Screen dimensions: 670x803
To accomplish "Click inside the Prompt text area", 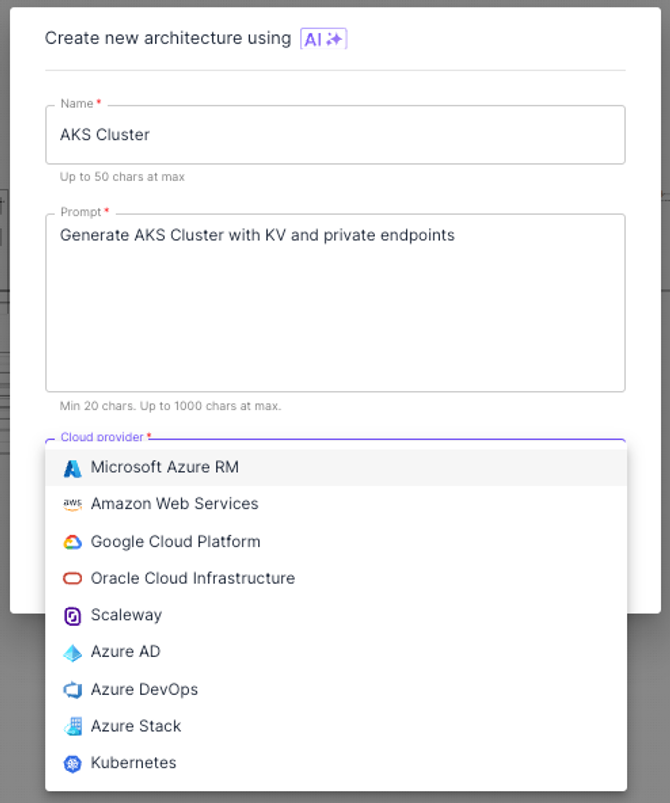I will pos(335,310).
